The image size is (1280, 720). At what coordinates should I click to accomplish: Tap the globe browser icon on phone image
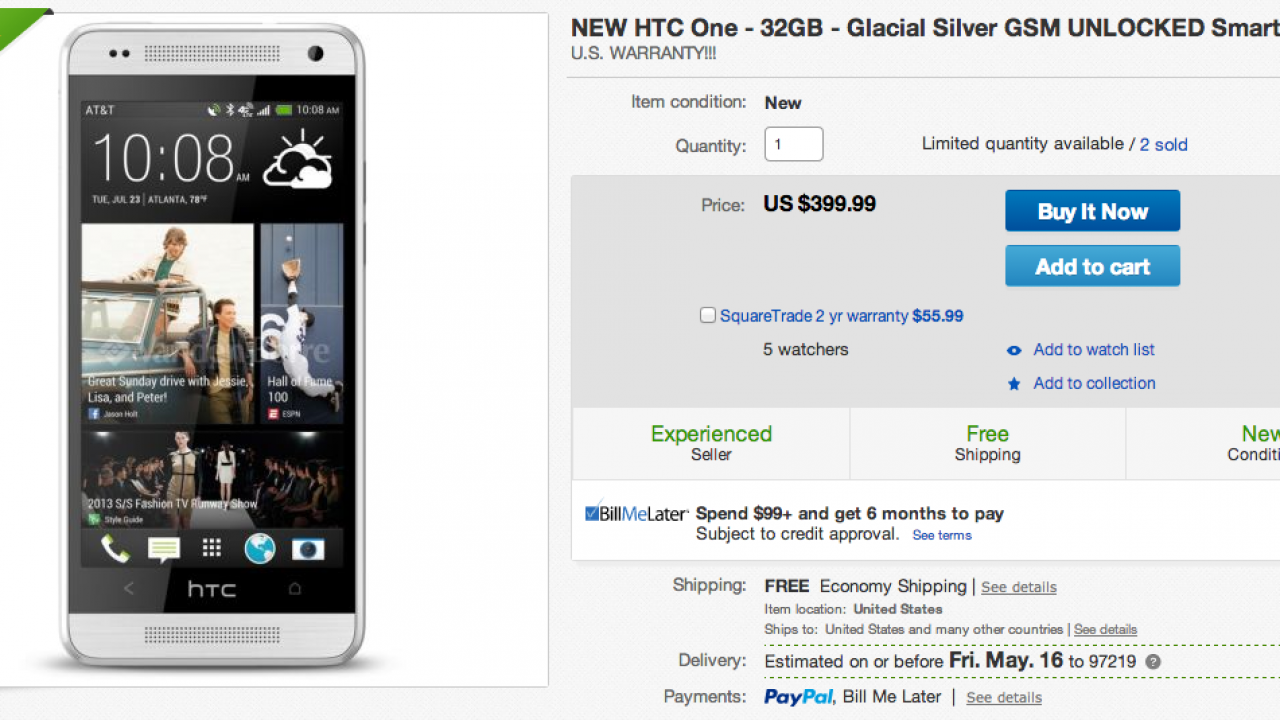click(x=259, y=548)
